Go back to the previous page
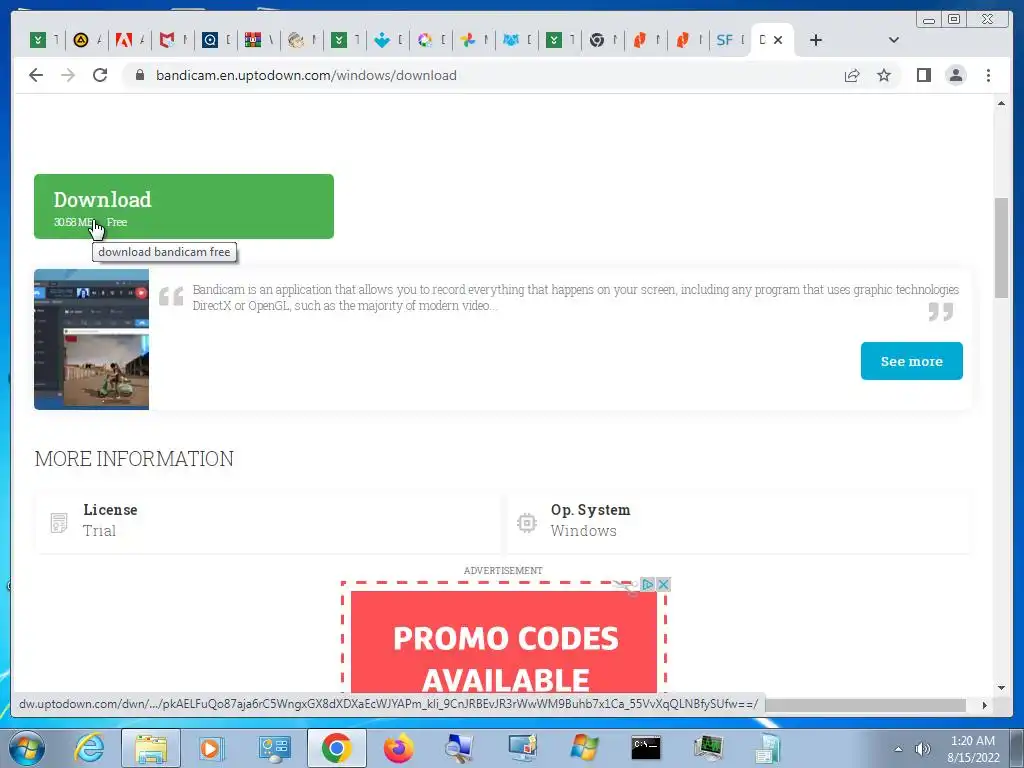Screen dimensions: 1024x768 coord(36,75)
